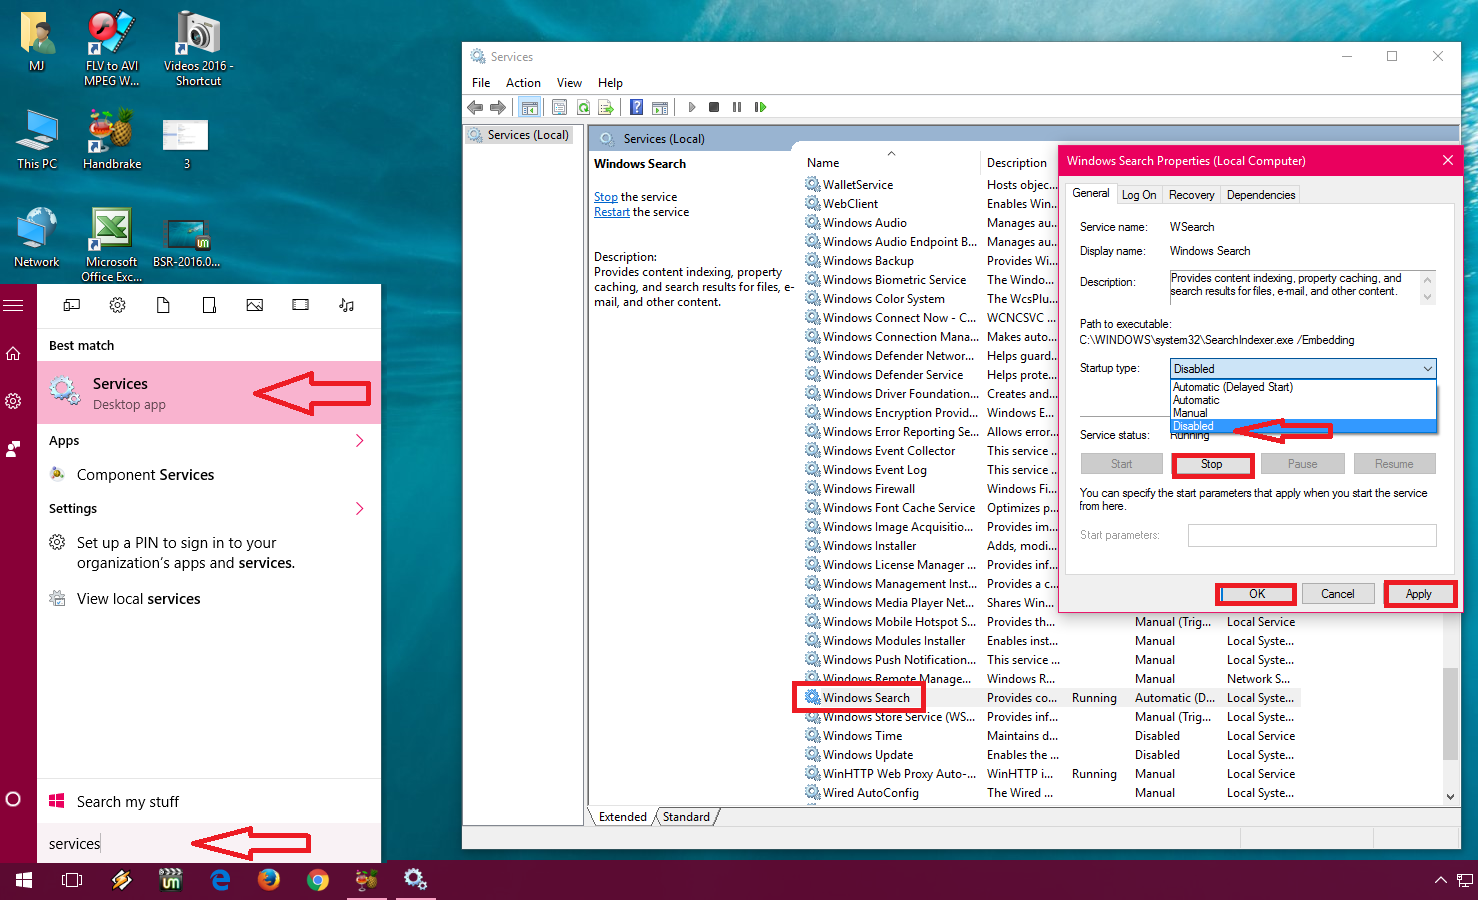The height and width of the screenshot is (900, 1478).
Task: Click the Export List toolbar icon
Action: [x=606, y=107]
